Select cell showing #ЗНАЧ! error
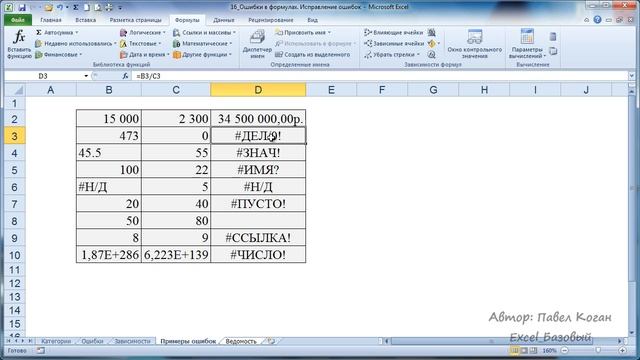 click(258, 153)
